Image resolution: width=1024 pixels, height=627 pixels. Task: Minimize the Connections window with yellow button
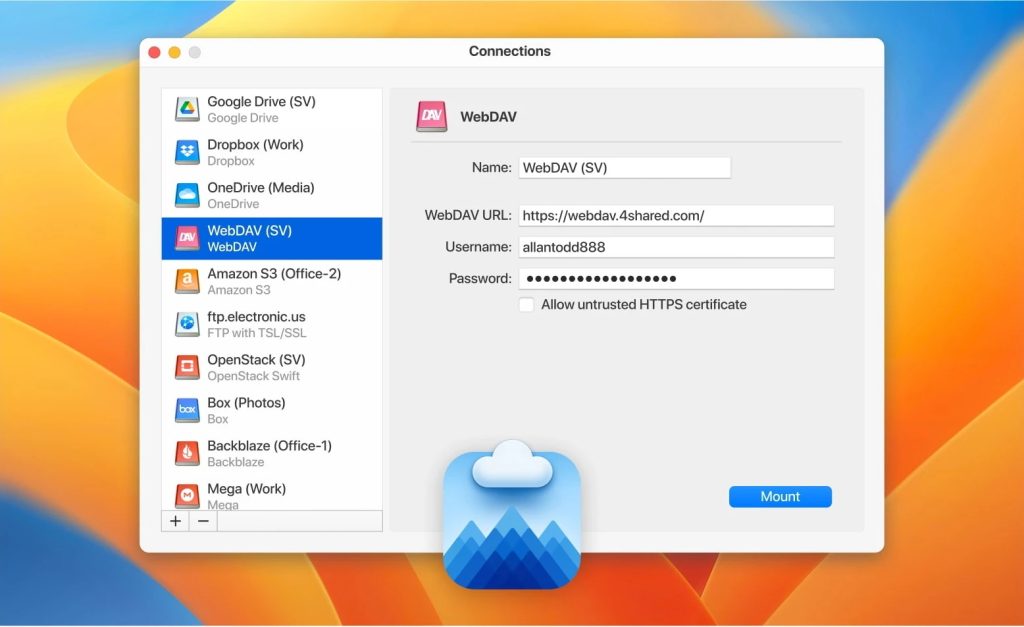click(x=174, y=52)
